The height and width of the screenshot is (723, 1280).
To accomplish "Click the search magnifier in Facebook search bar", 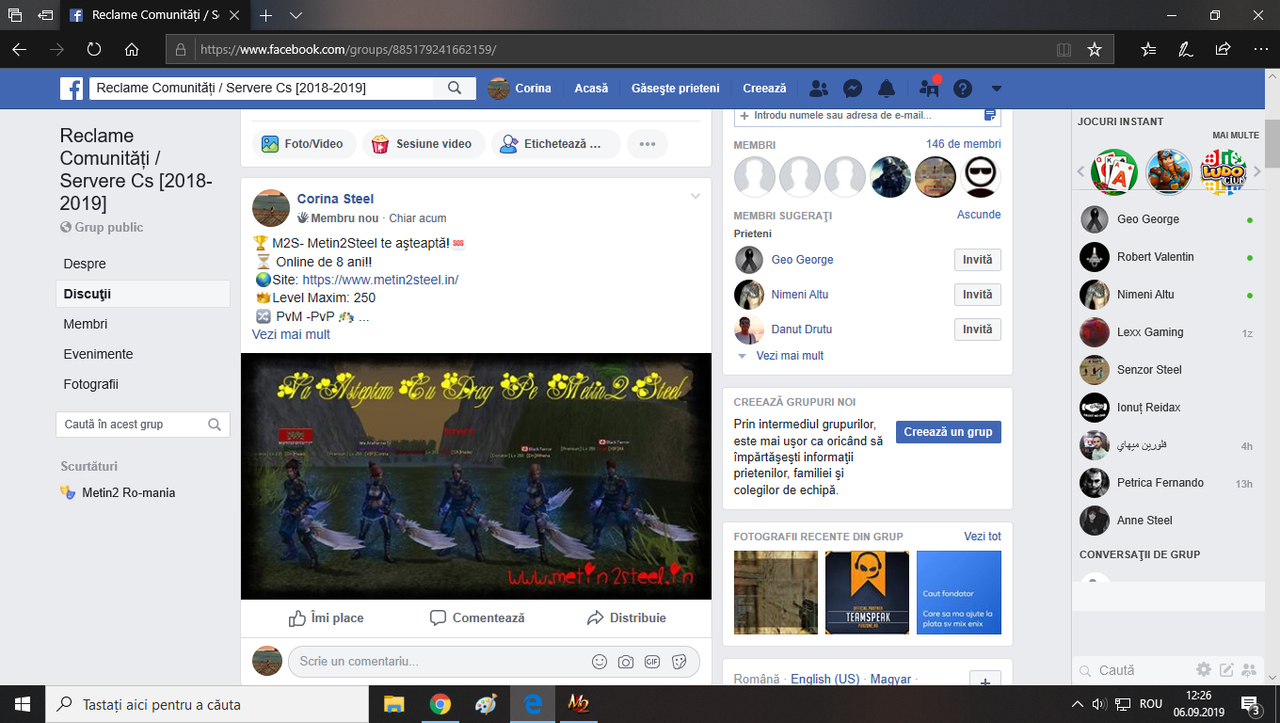I will click(x=455, y=88).
